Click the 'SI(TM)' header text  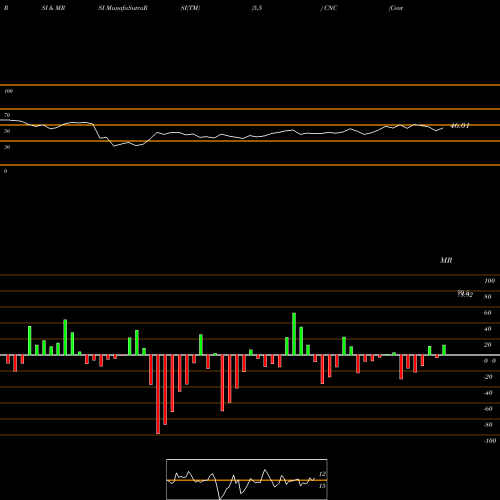[190, 8]
